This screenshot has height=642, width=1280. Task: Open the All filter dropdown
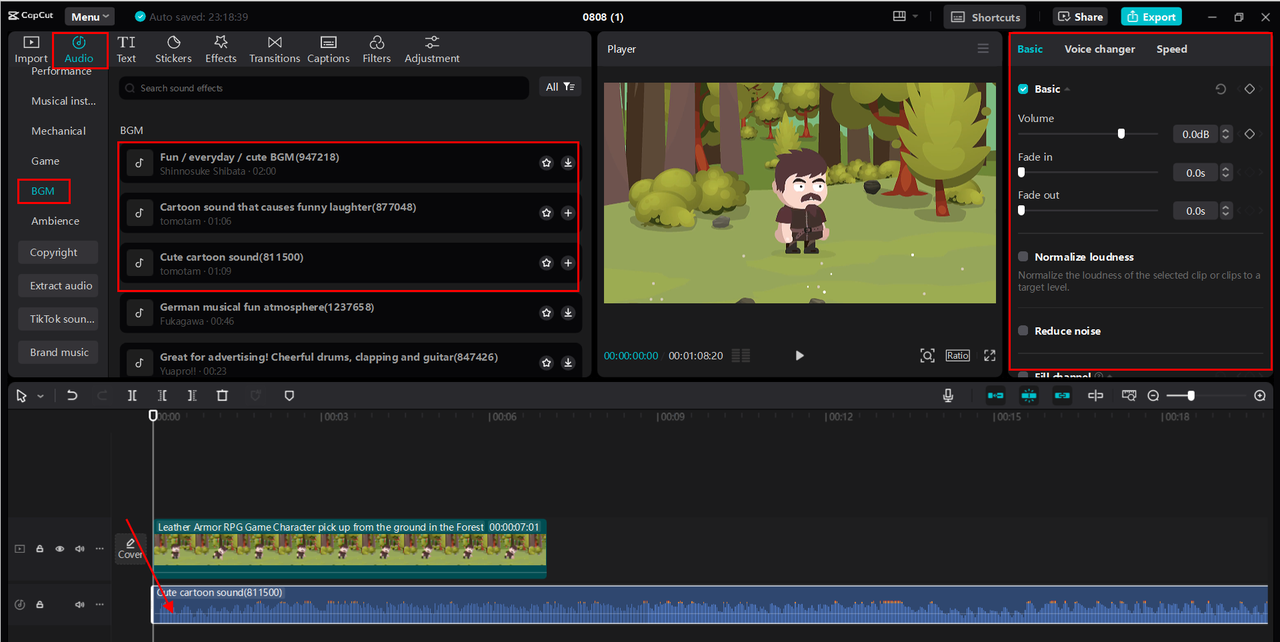(559, 87)
